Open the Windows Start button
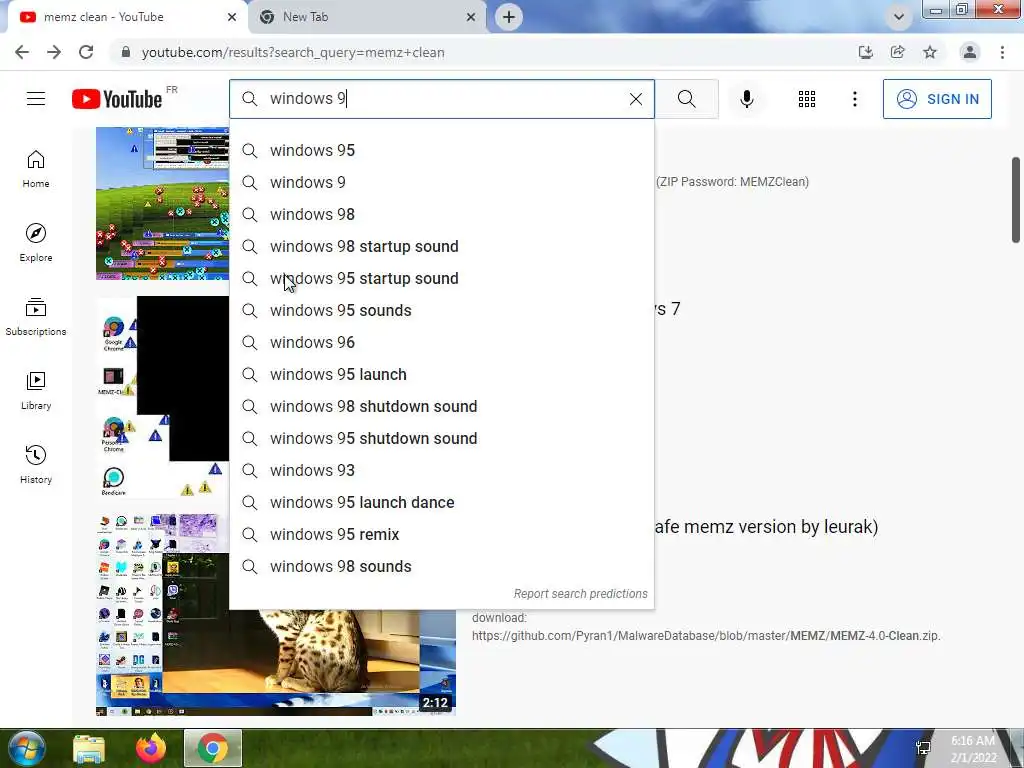The image size is (1024, 768). [x=27, y=748]
